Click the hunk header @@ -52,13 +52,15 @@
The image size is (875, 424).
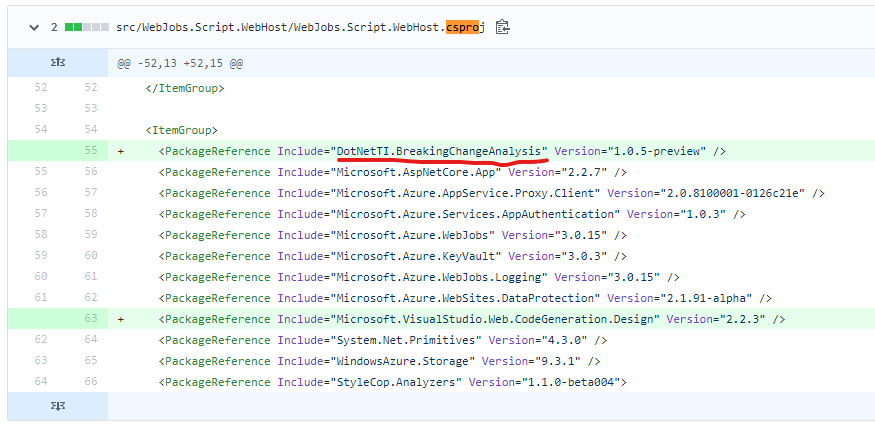(x=180, y=64)
